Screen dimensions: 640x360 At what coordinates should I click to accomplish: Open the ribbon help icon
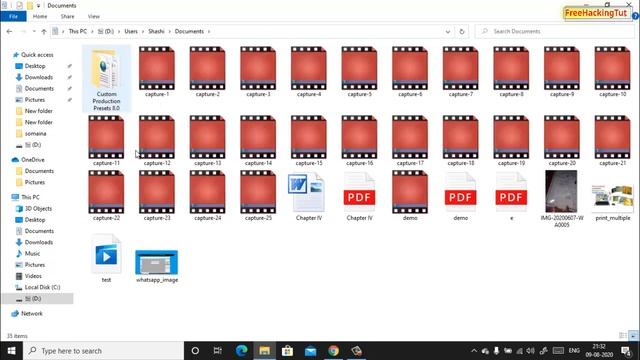636,16
